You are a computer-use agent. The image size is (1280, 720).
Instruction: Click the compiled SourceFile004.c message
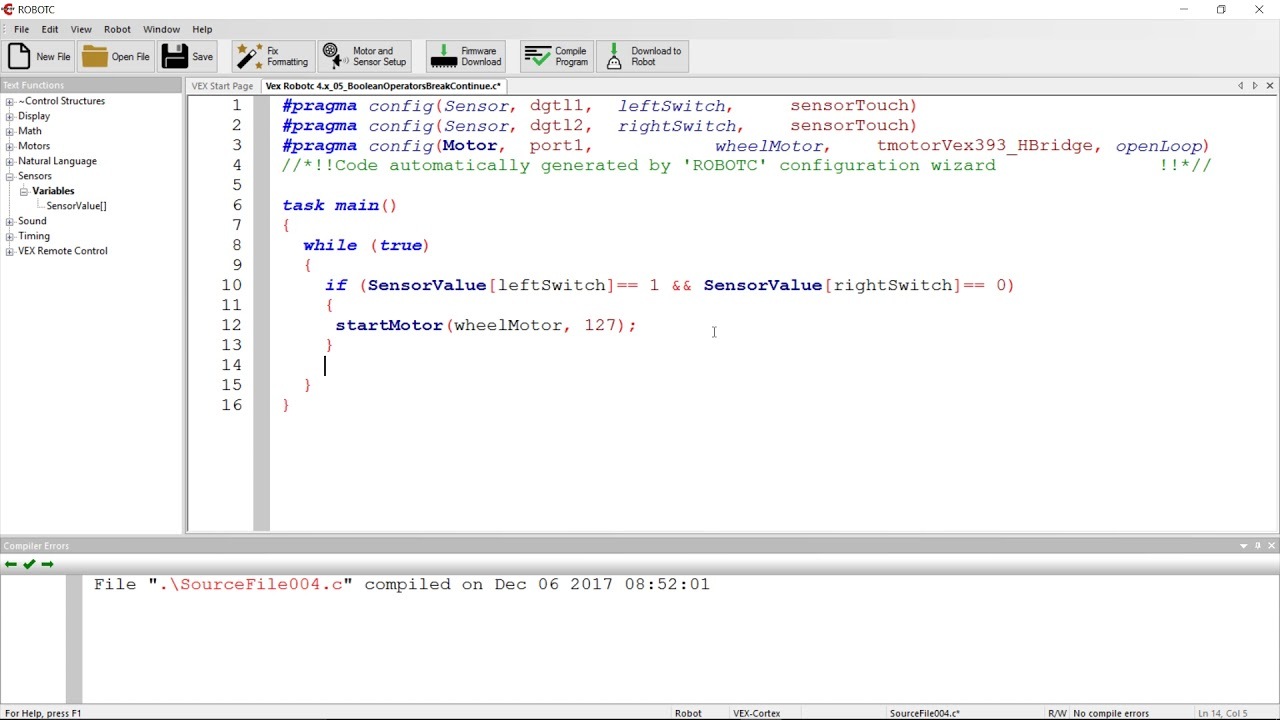click(x=401, y=584)
